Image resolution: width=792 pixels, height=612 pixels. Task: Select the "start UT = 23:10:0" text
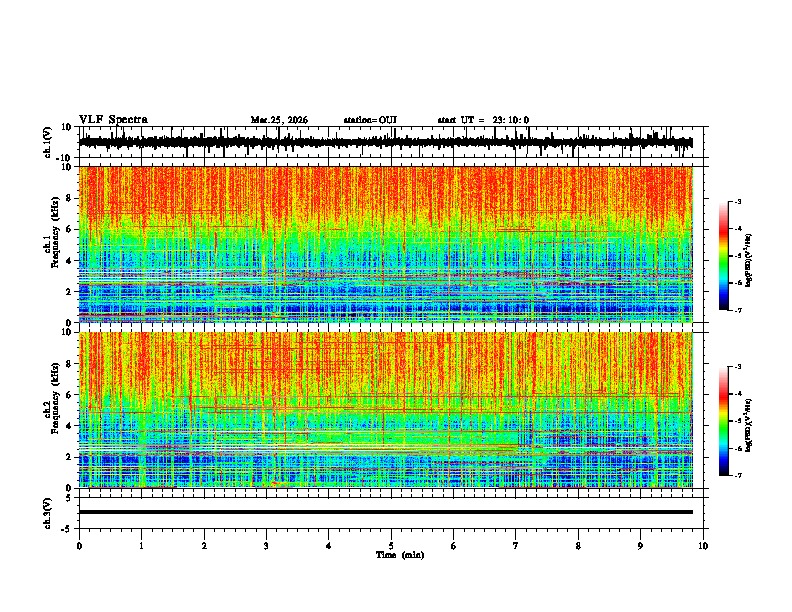(x=483, y=120)
